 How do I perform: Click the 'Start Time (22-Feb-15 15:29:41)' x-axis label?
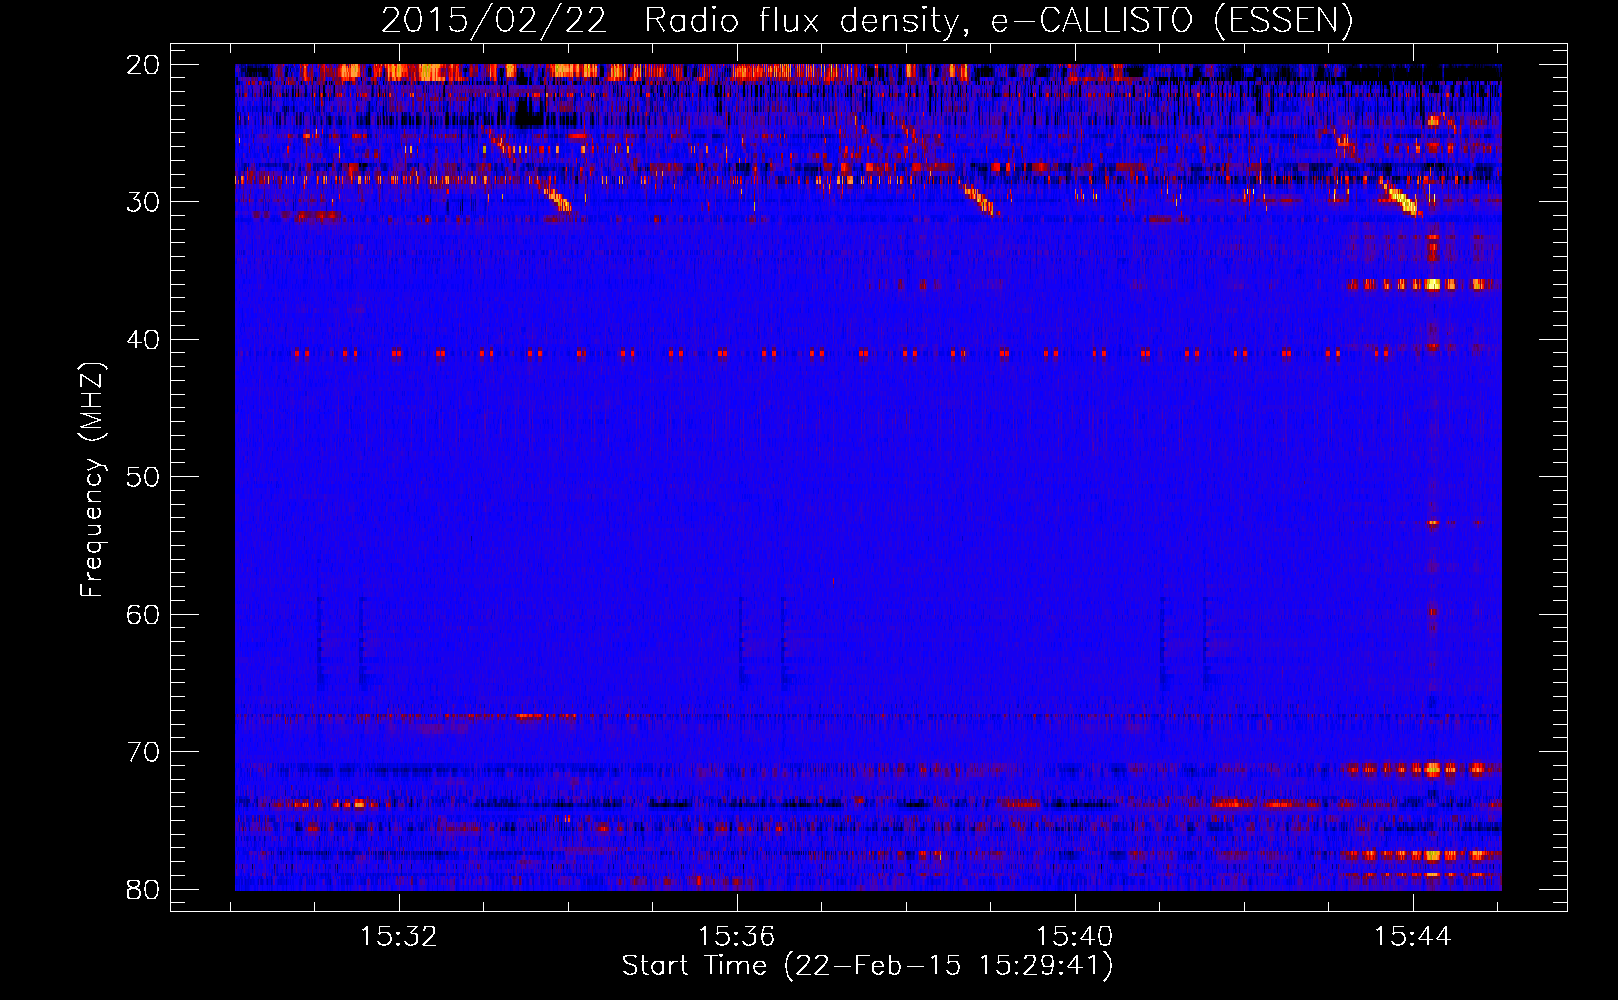click(x=867, y=966)
